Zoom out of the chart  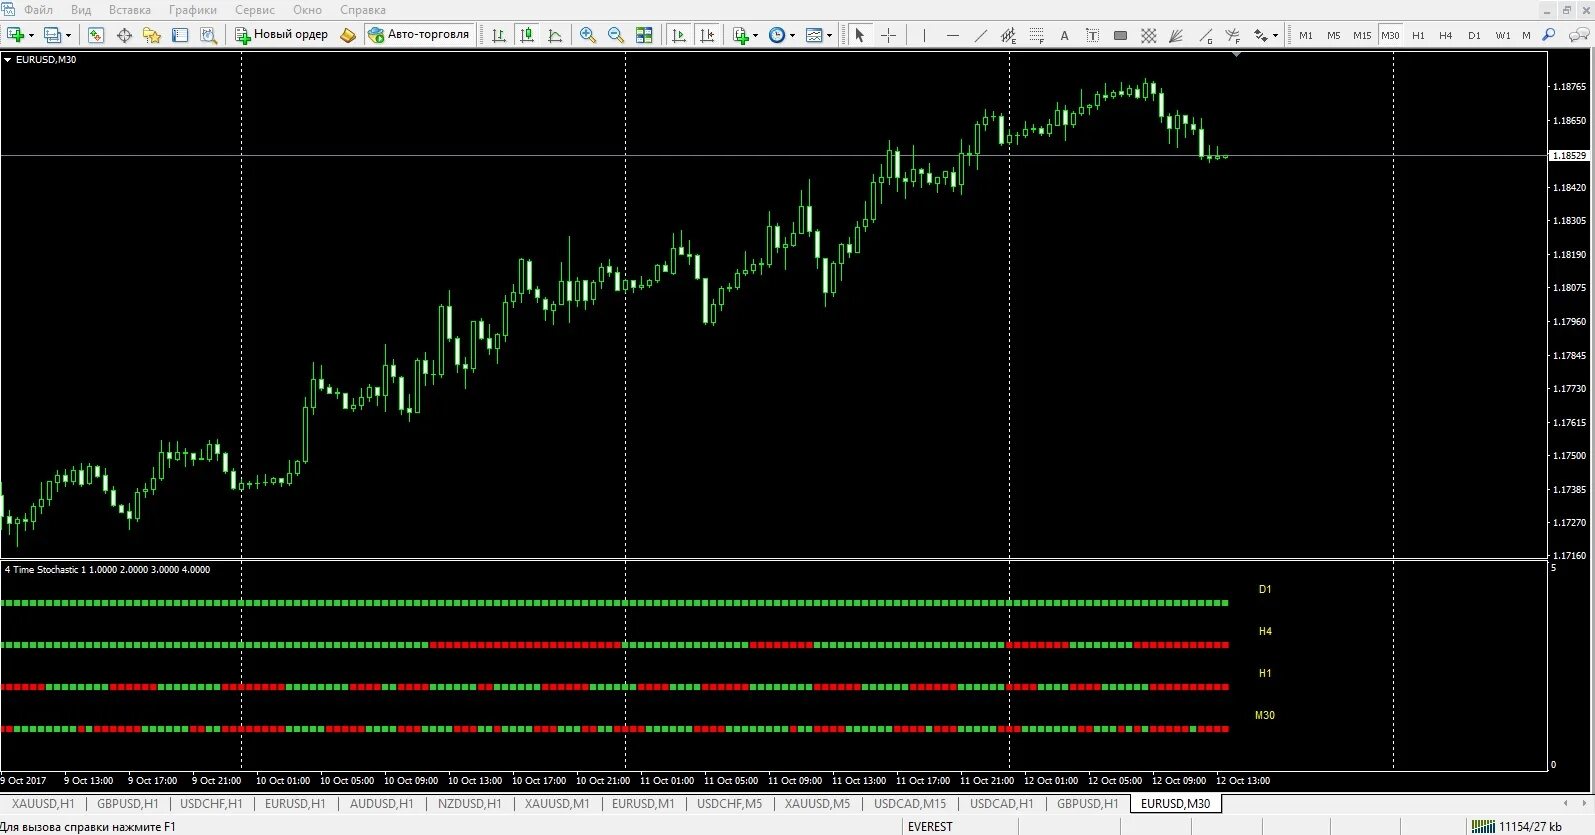click(616, 35)
